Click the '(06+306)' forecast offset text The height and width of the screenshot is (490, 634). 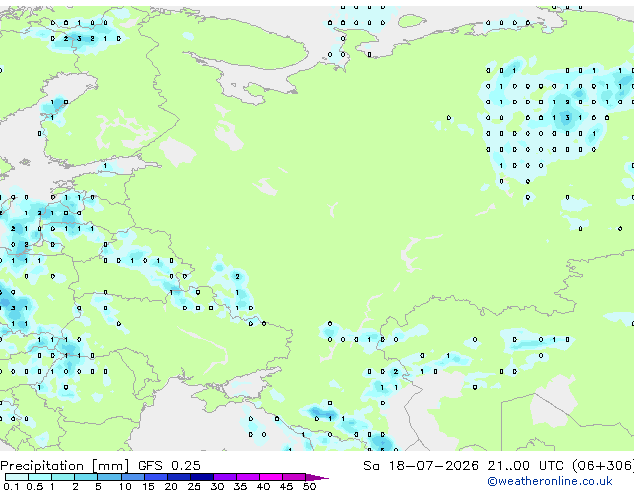tap(603, 466)
